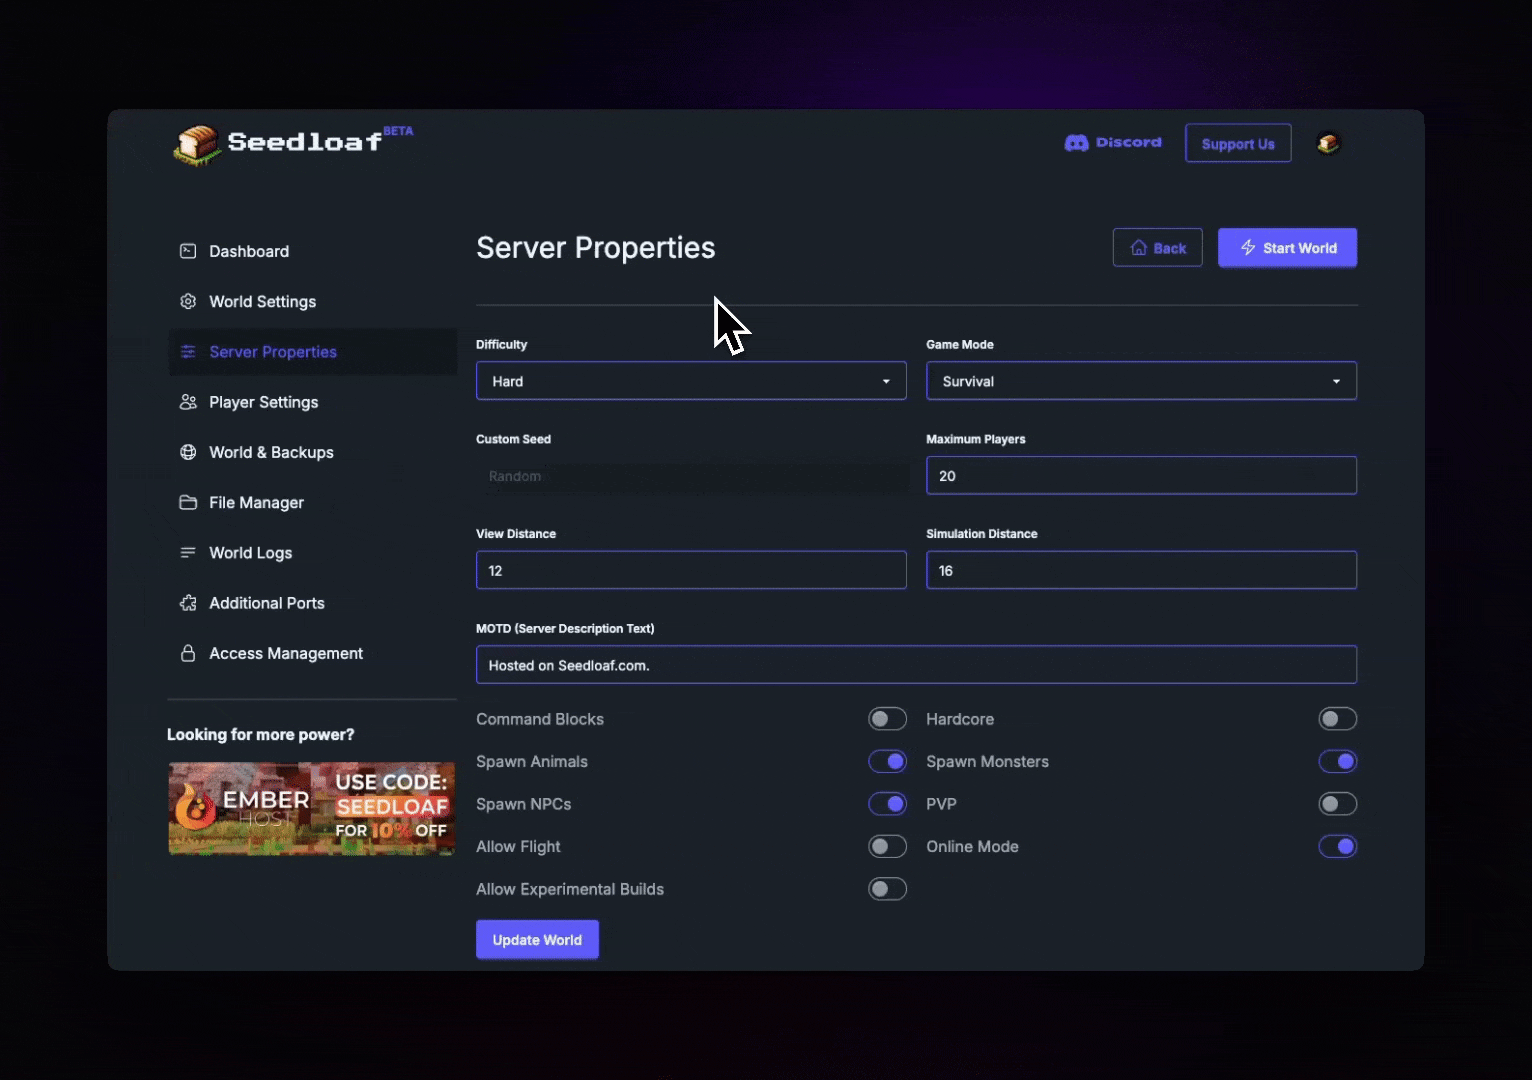Click the Discord controller icon
The image size is (1532, 1080).
(1076, 143)
